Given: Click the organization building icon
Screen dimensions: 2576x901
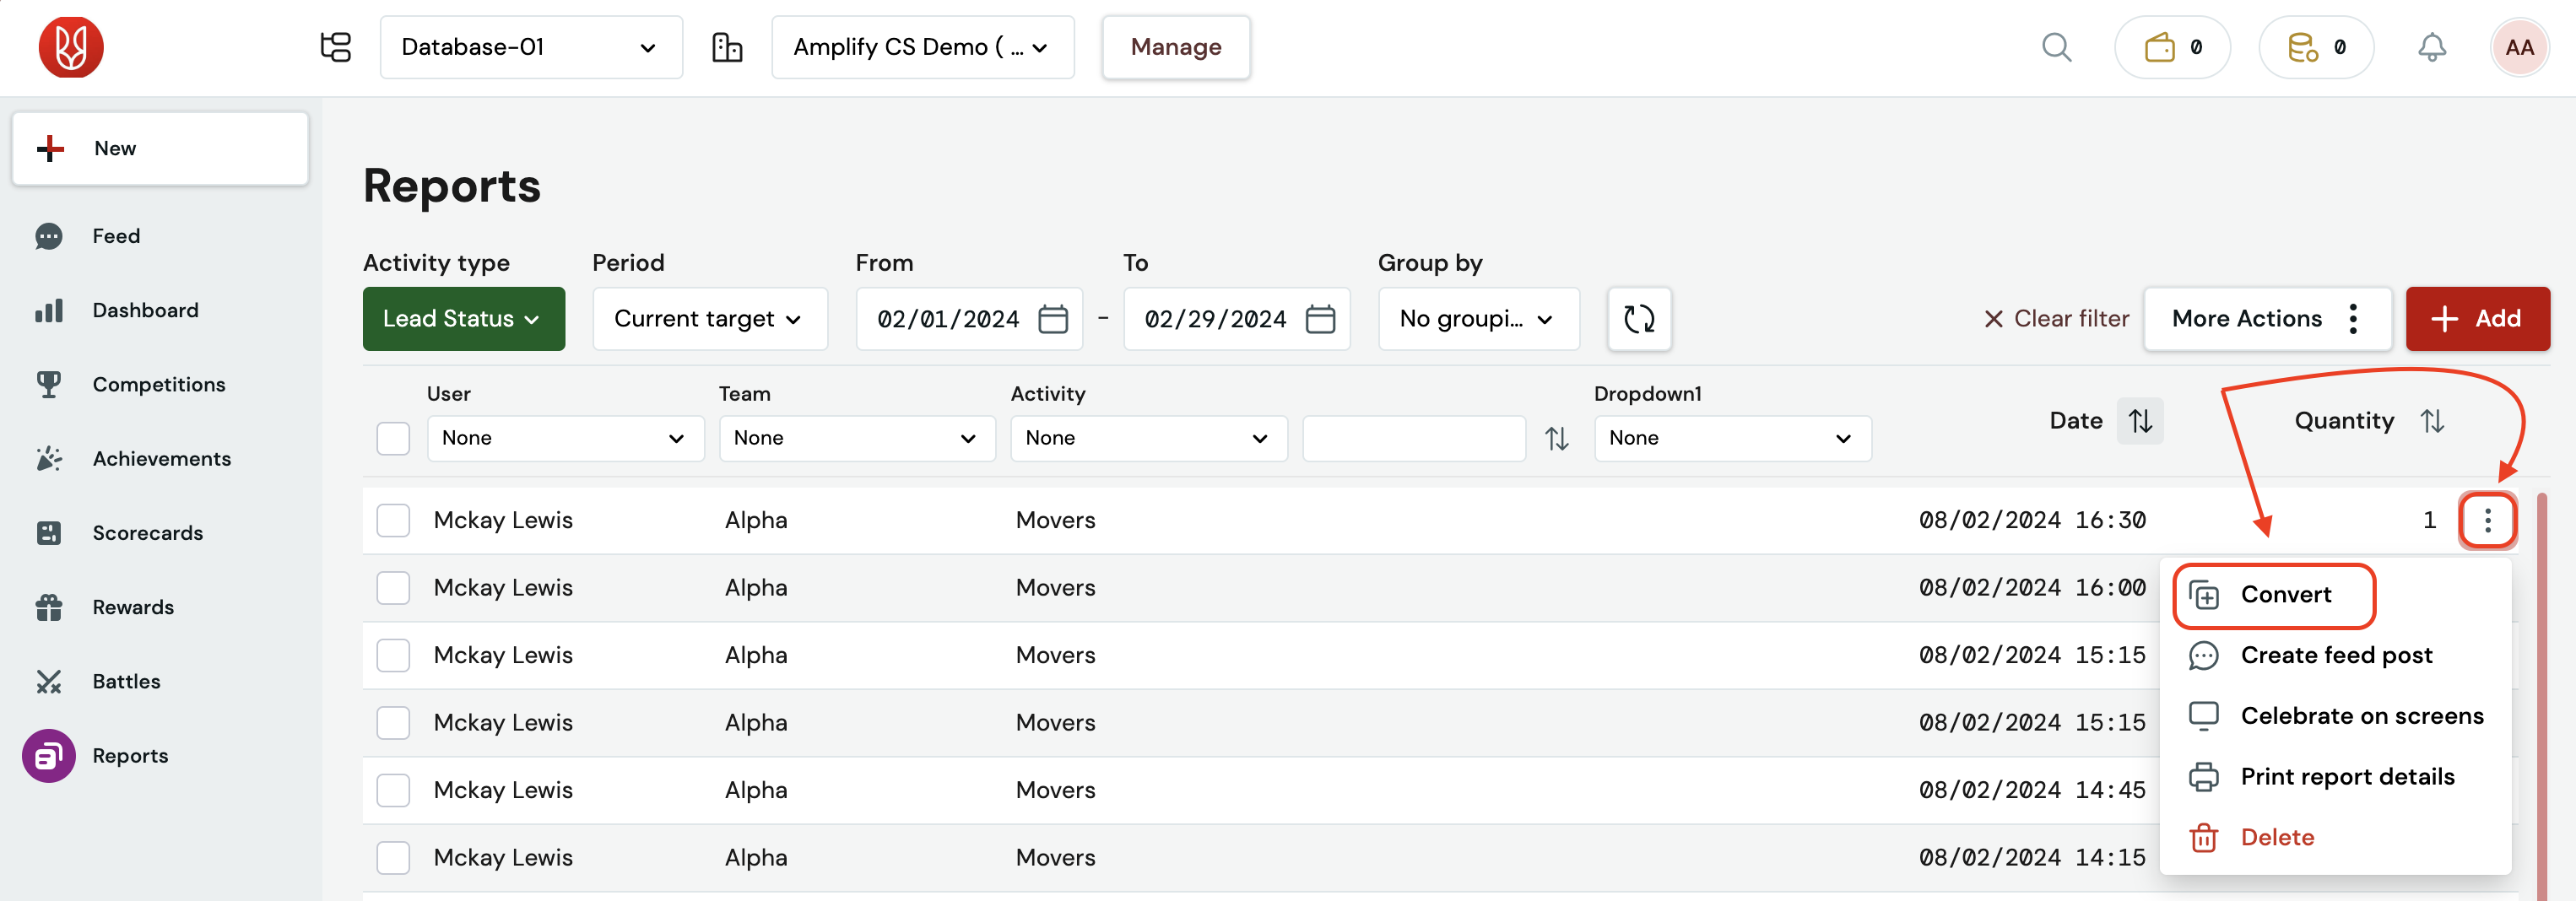Looking at the screenshot, I should (x=727, y=47).
